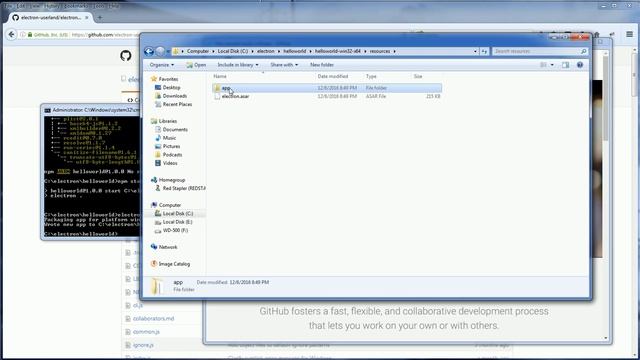Screen dimensions: 640x360
Task: Open Favorites star in navigation pane
Action: [x=154, y=79]
